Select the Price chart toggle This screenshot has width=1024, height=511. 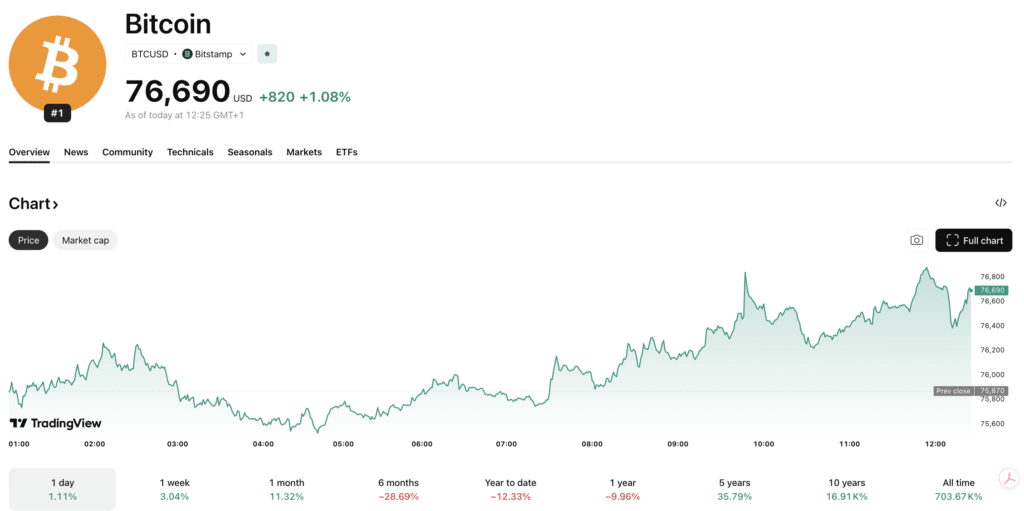tap(28, 240)
